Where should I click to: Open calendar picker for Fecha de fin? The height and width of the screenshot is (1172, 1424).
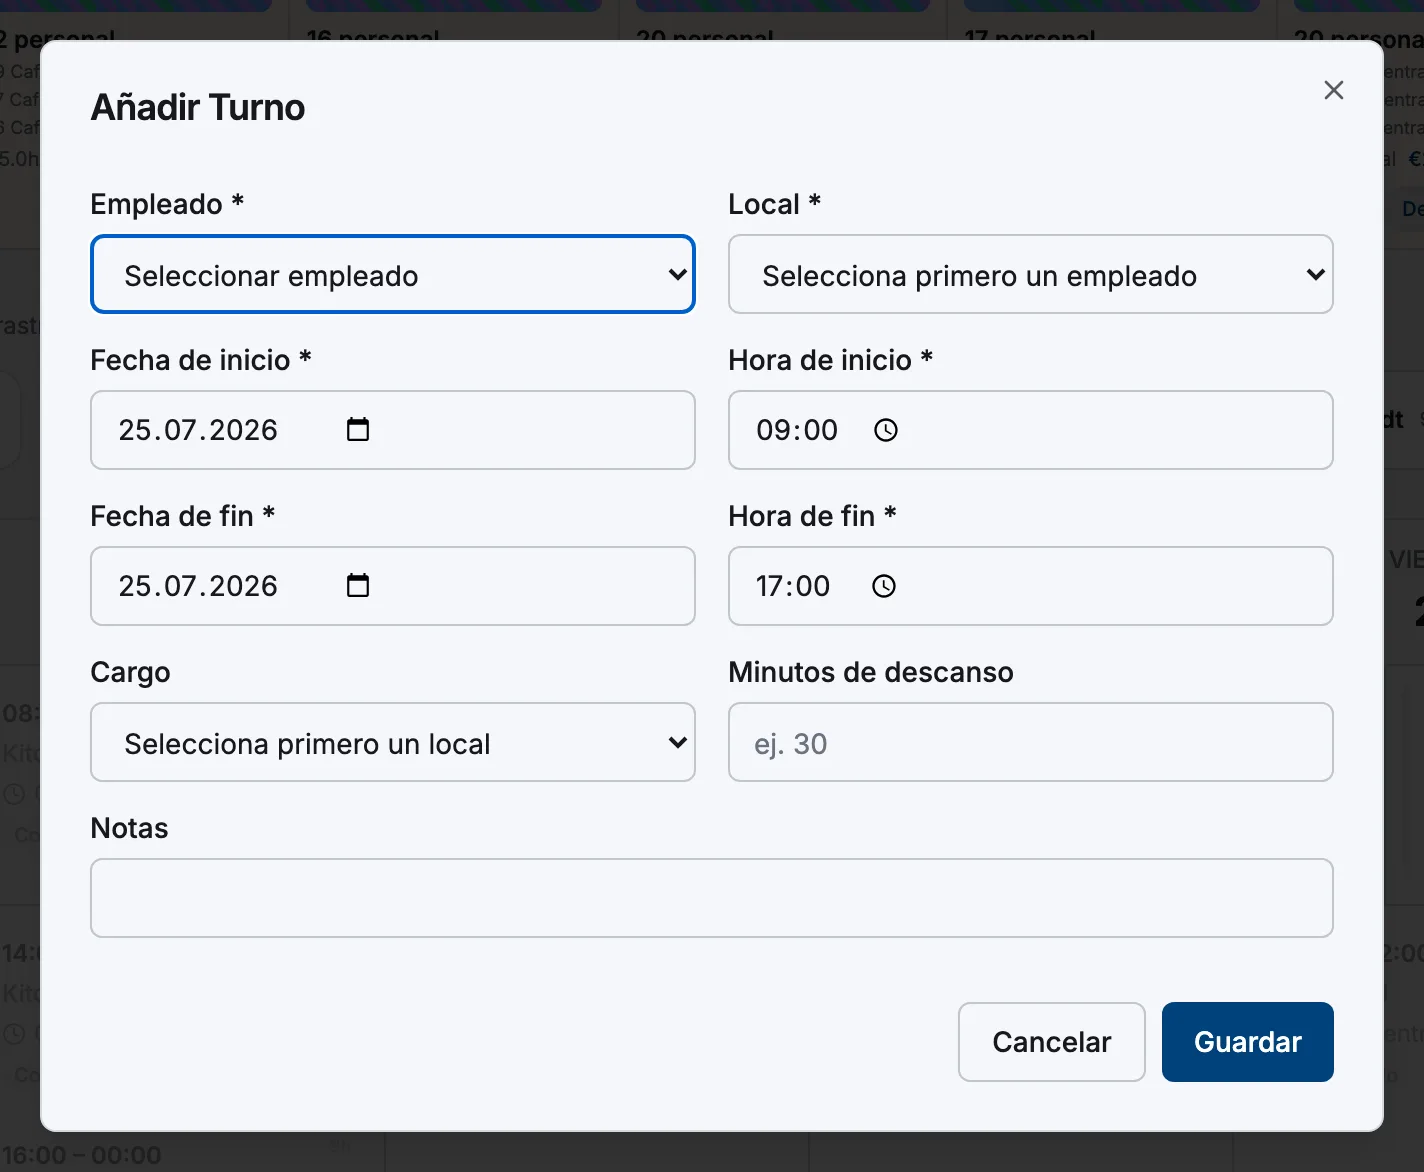point(358,586)
